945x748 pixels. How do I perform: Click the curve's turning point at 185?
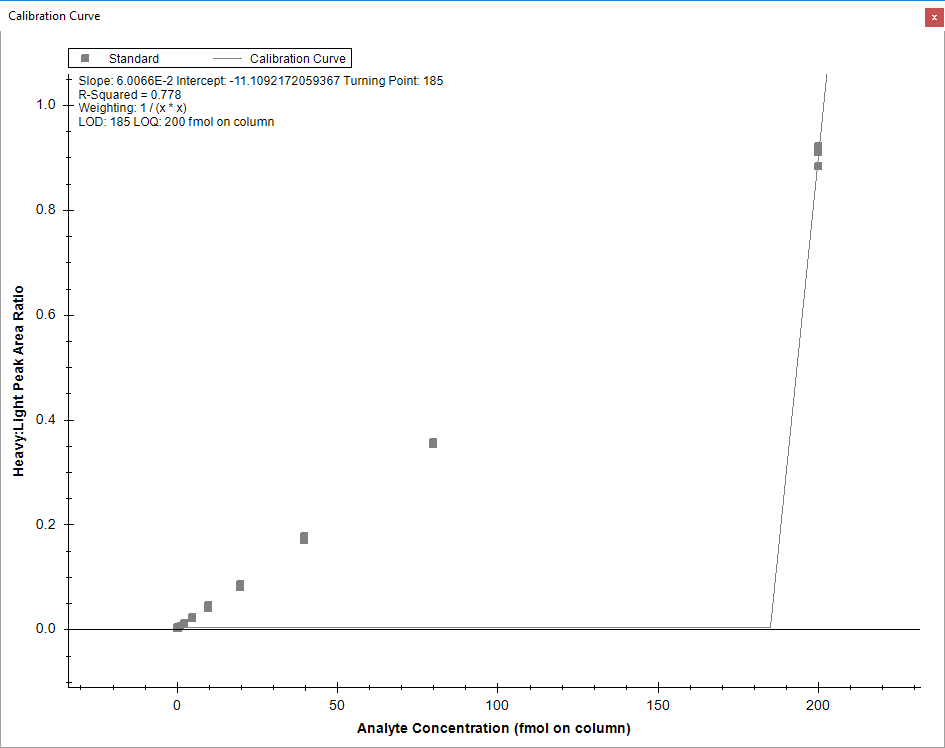770,628
